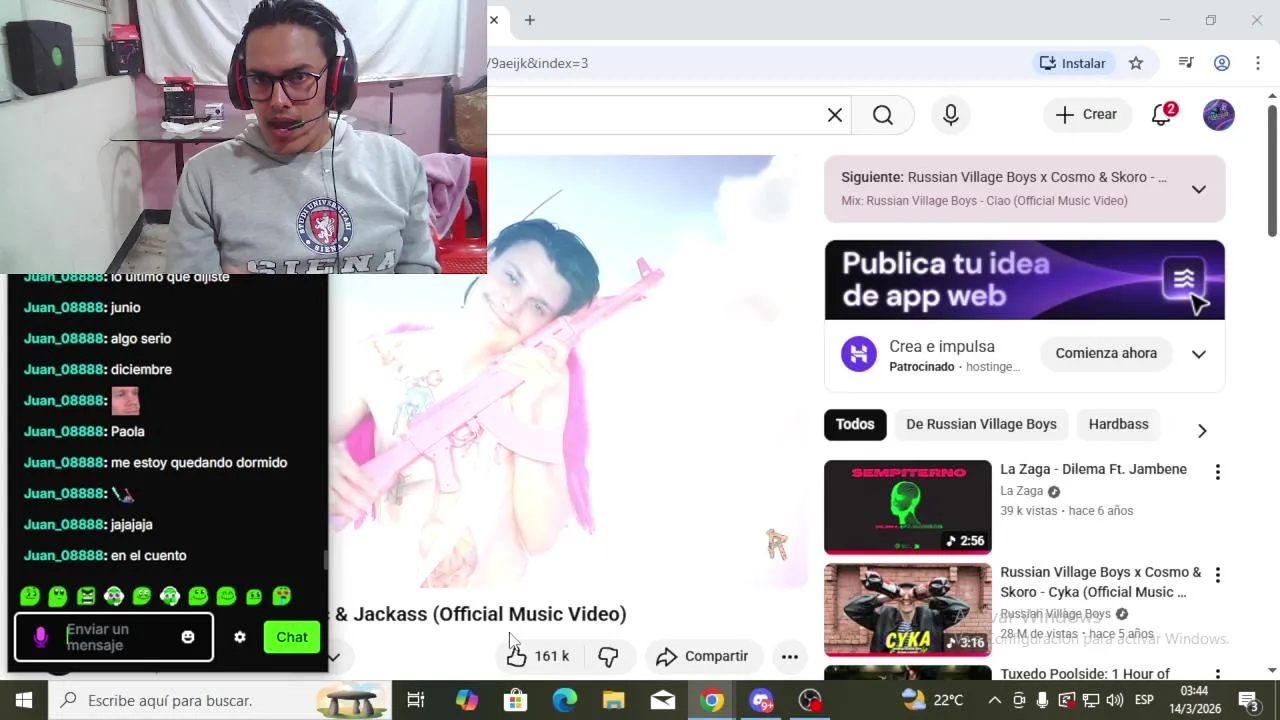1280x720 pixels.
Task: Dislike the video with thumbs down
Action: pyautogui.click(x=608, y=656)
